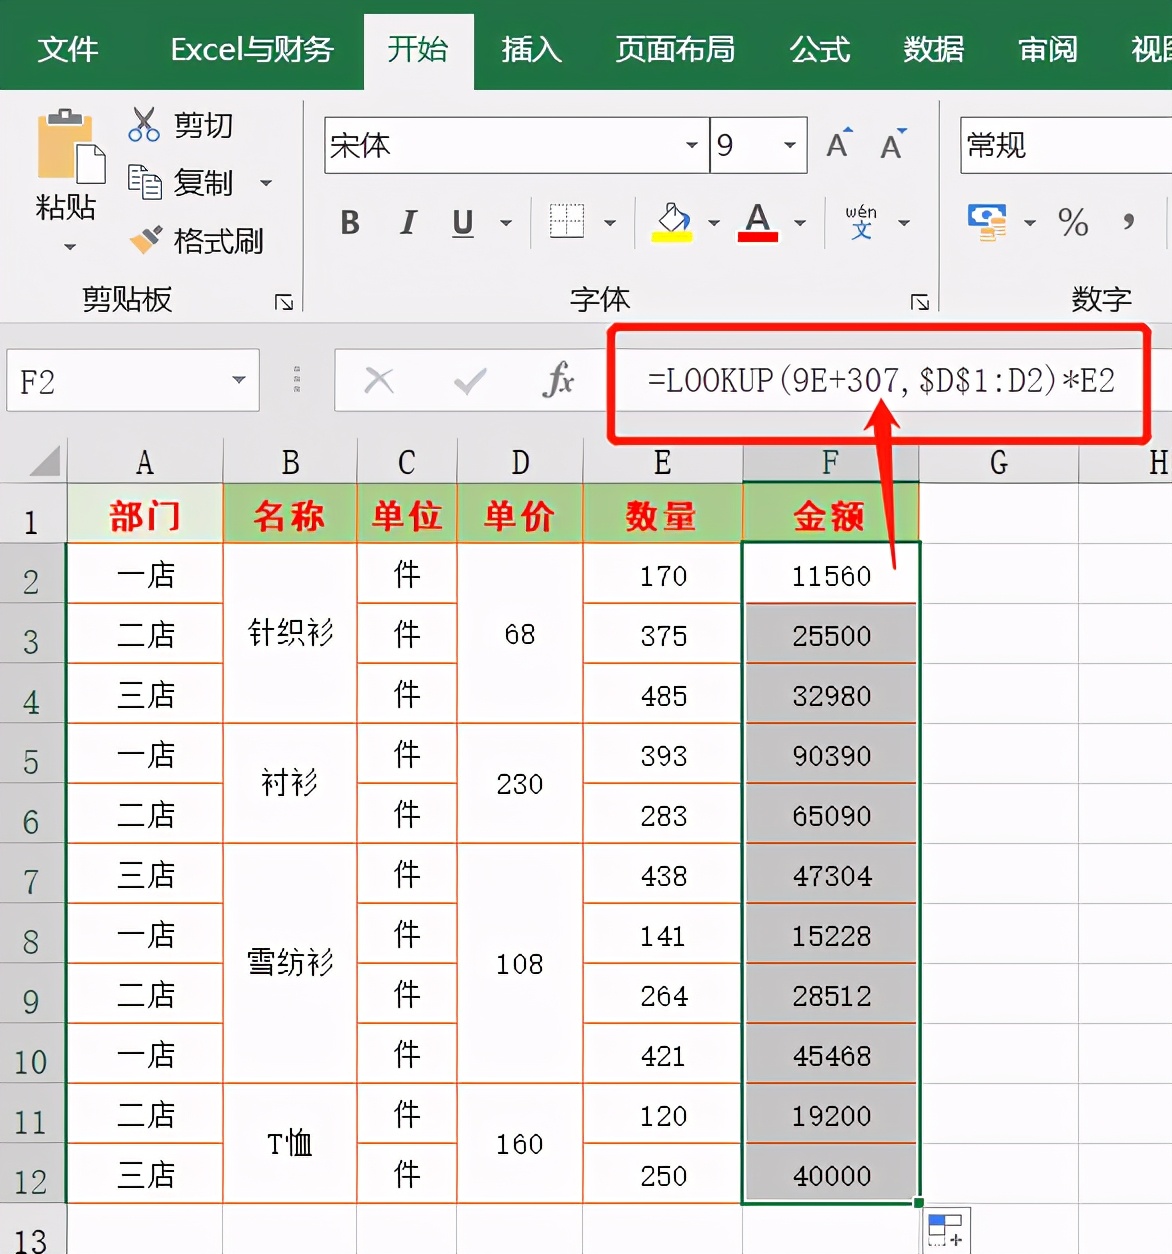
Task: Open the 宋体 font name dropdown
Action: pos(691,145)
